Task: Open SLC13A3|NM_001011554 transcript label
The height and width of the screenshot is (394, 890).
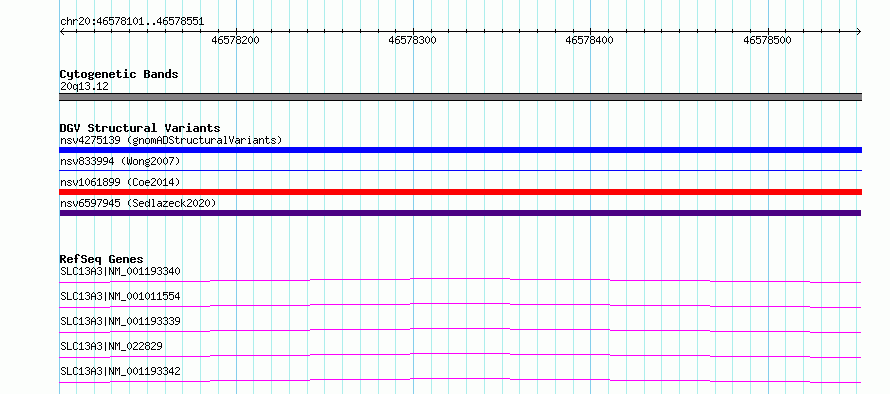Action: click(x=120, y=296)
